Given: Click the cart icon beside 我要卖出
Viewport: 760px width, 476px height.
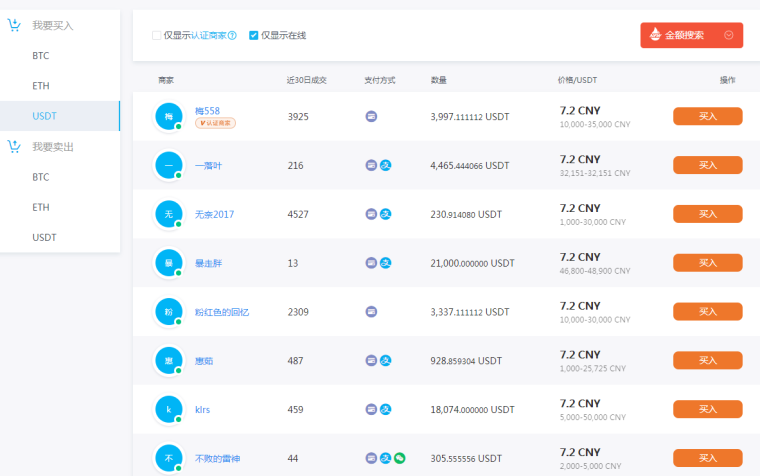Looking at the screenshot, I should [x=14, y=146].
